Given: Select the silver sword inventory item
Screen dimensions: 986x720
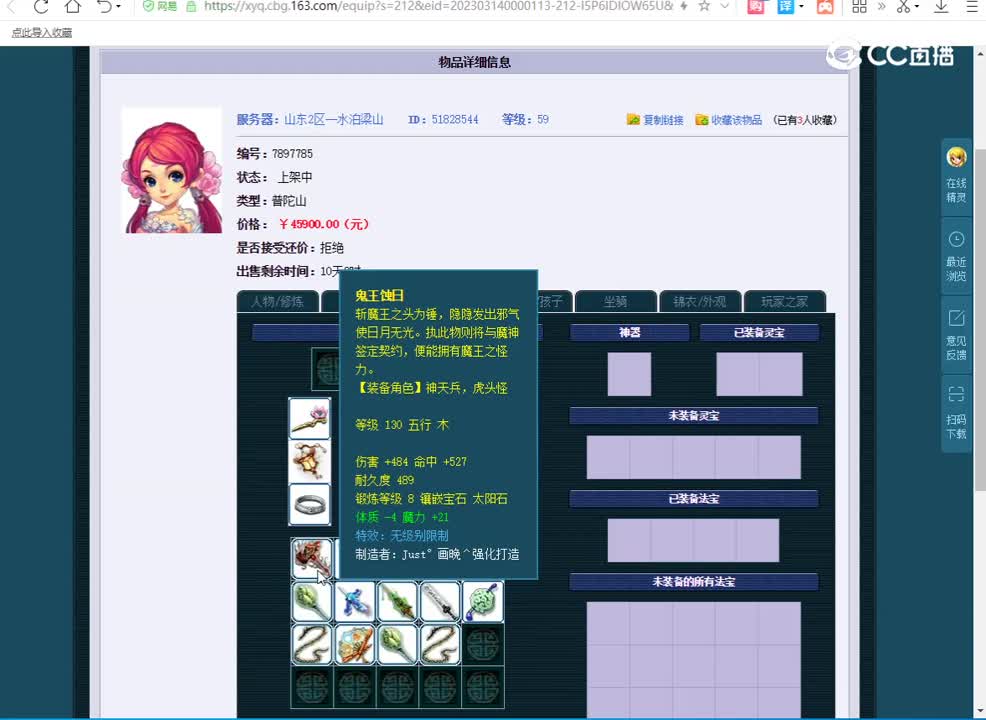Looking at the screenshot, I should pyautogui.click(x=440, y=602).
